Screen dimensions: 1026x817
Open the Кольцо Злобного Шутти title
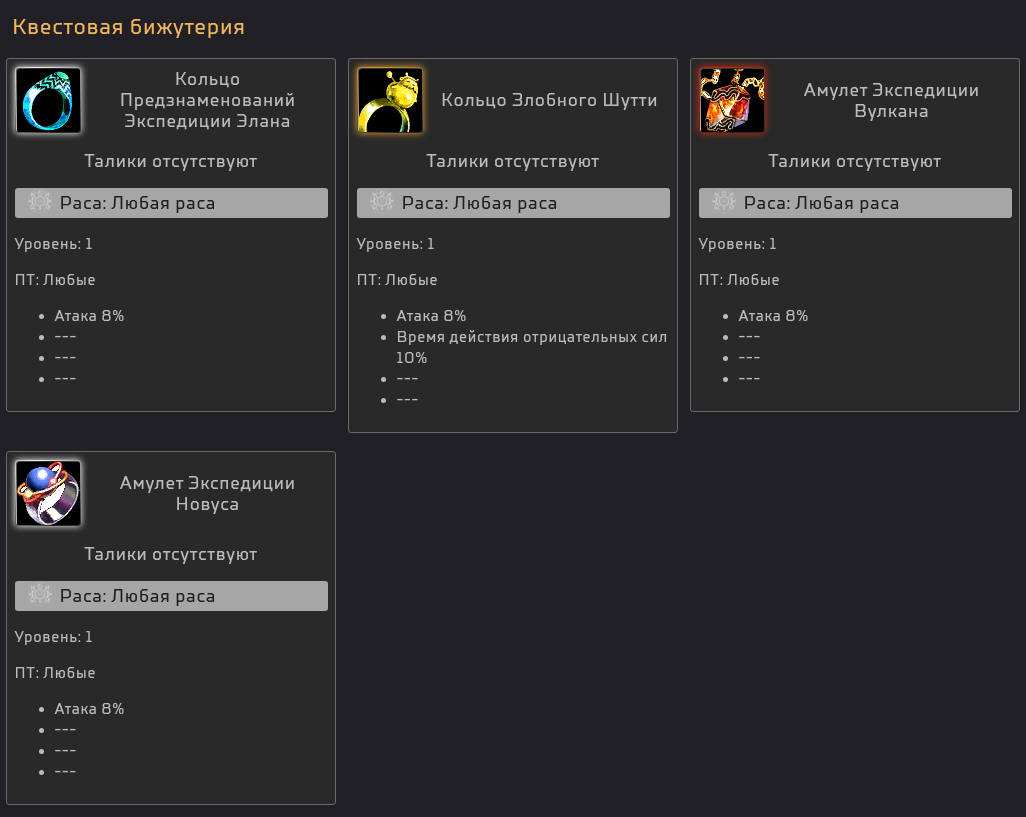[549, 100]
